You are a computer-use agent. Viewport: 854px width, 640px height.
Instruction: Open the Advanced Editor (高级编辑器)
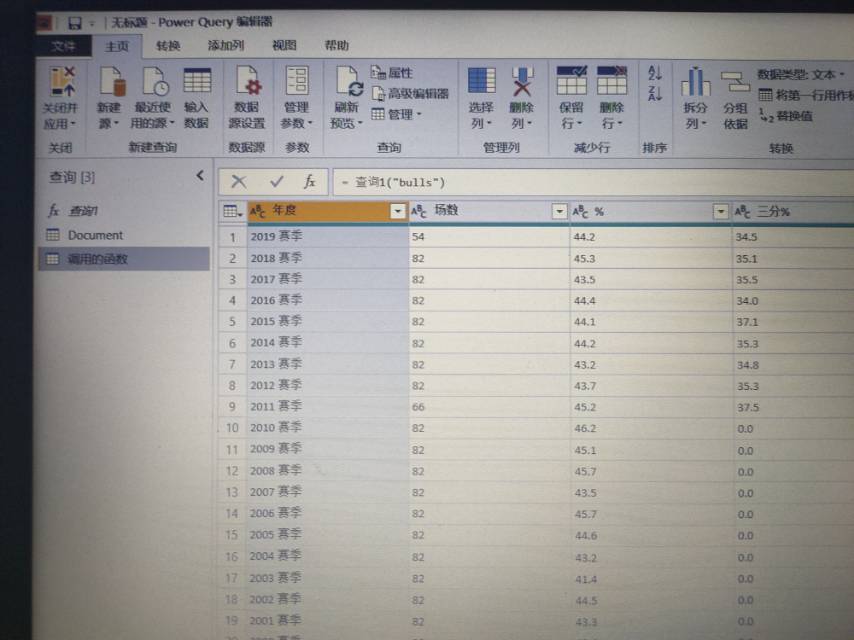(411, 94)
